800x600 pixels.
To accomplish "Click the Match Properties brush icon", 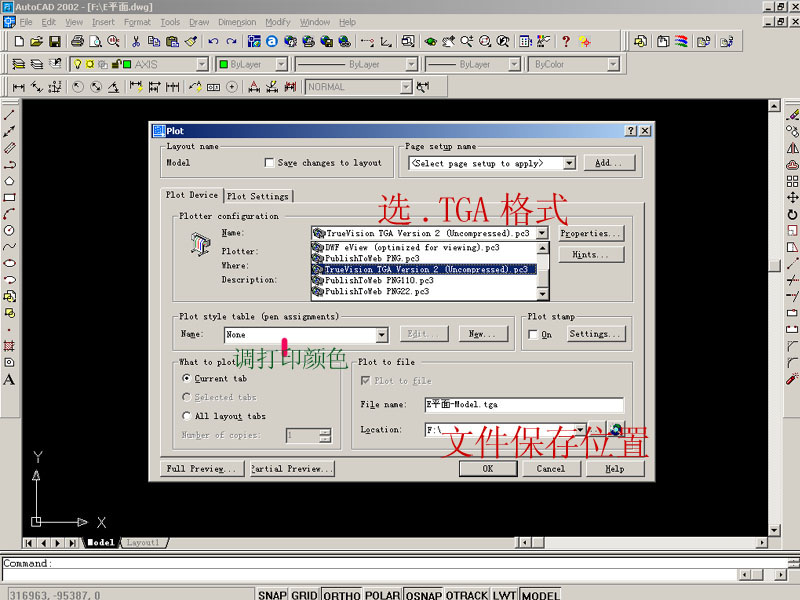I will pos(191,41).
